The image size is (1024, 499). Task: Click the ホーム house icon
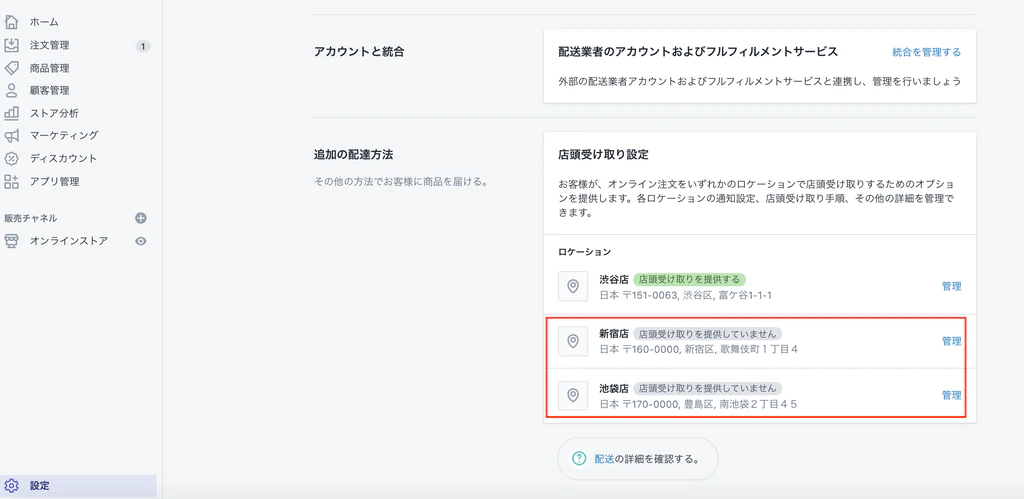11,22
